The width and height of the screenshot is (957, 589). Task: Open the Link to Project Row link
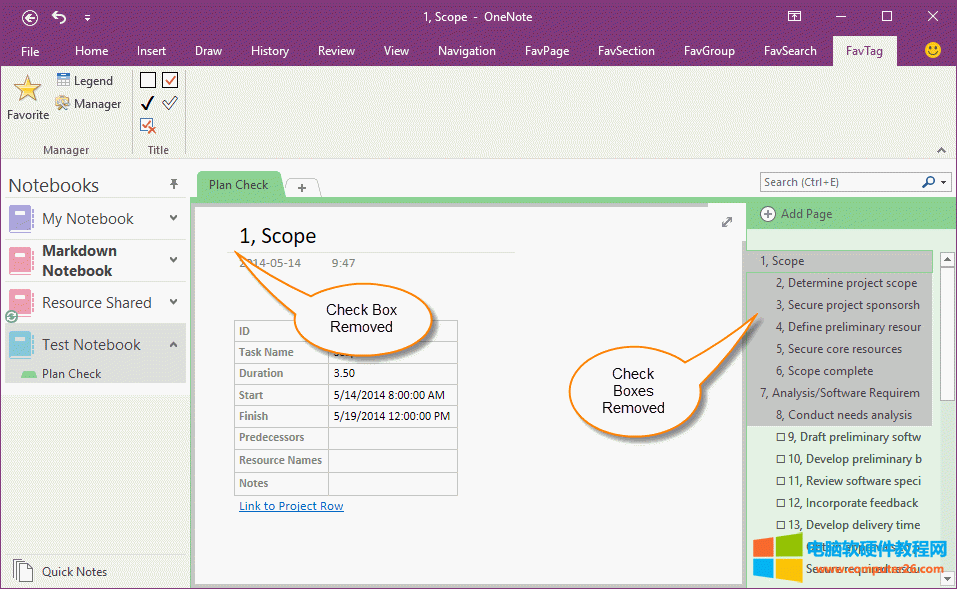tap(291, 506)
